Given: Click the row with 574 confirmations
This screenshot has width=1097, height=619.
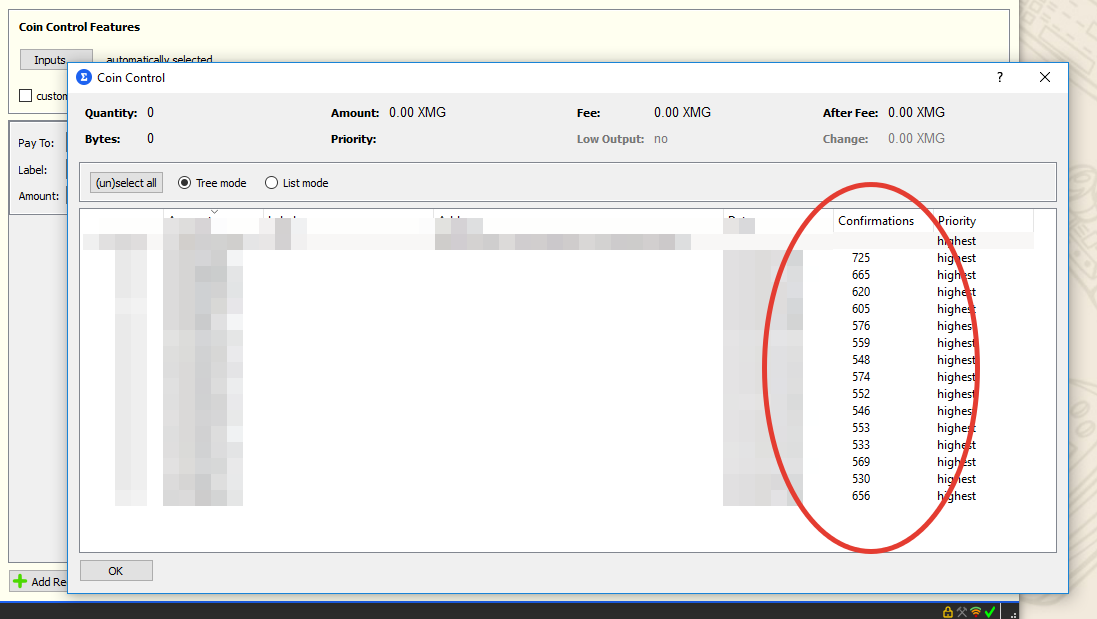Looking at the screenshot, I should (558, 377).
